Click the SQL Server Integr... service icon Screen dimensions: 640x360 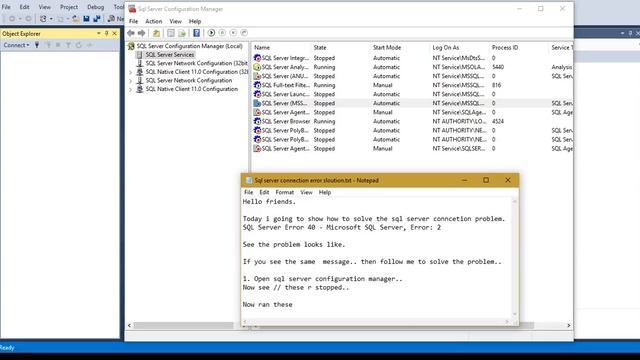pos(257,58)
